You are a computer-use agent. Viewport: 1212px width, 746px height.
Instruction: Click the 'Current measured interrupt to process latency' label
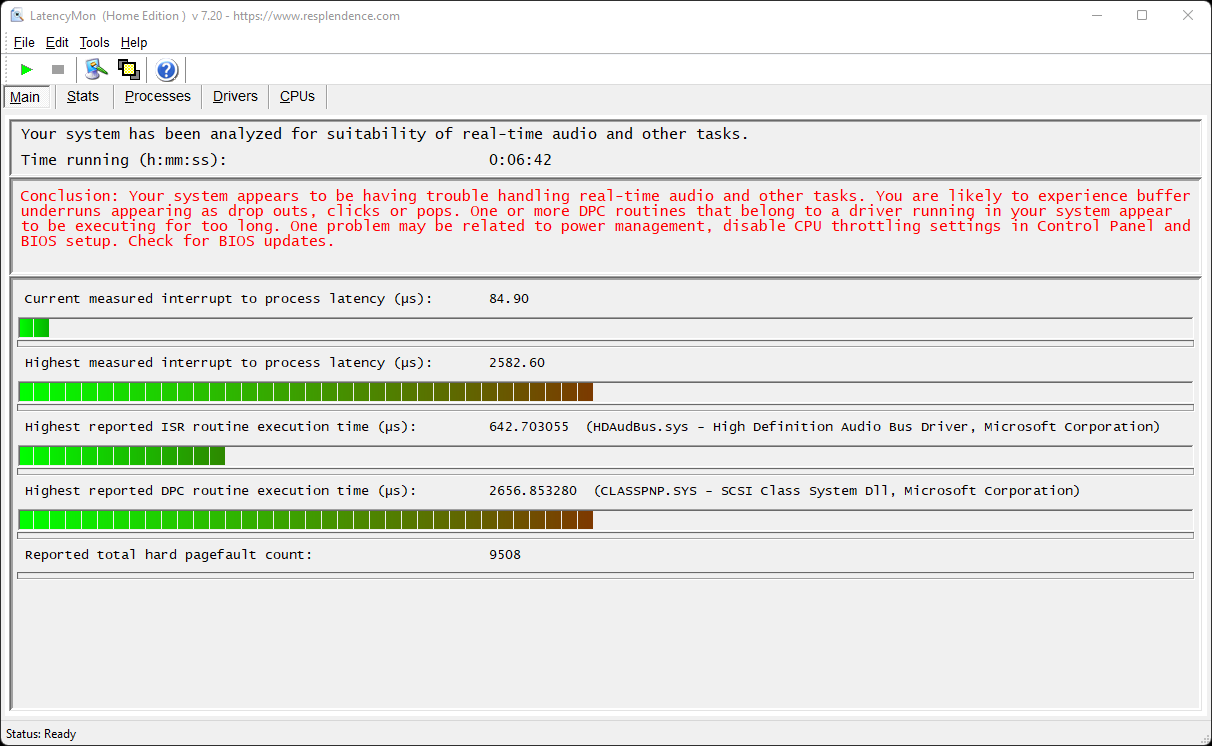coord(228,299)
